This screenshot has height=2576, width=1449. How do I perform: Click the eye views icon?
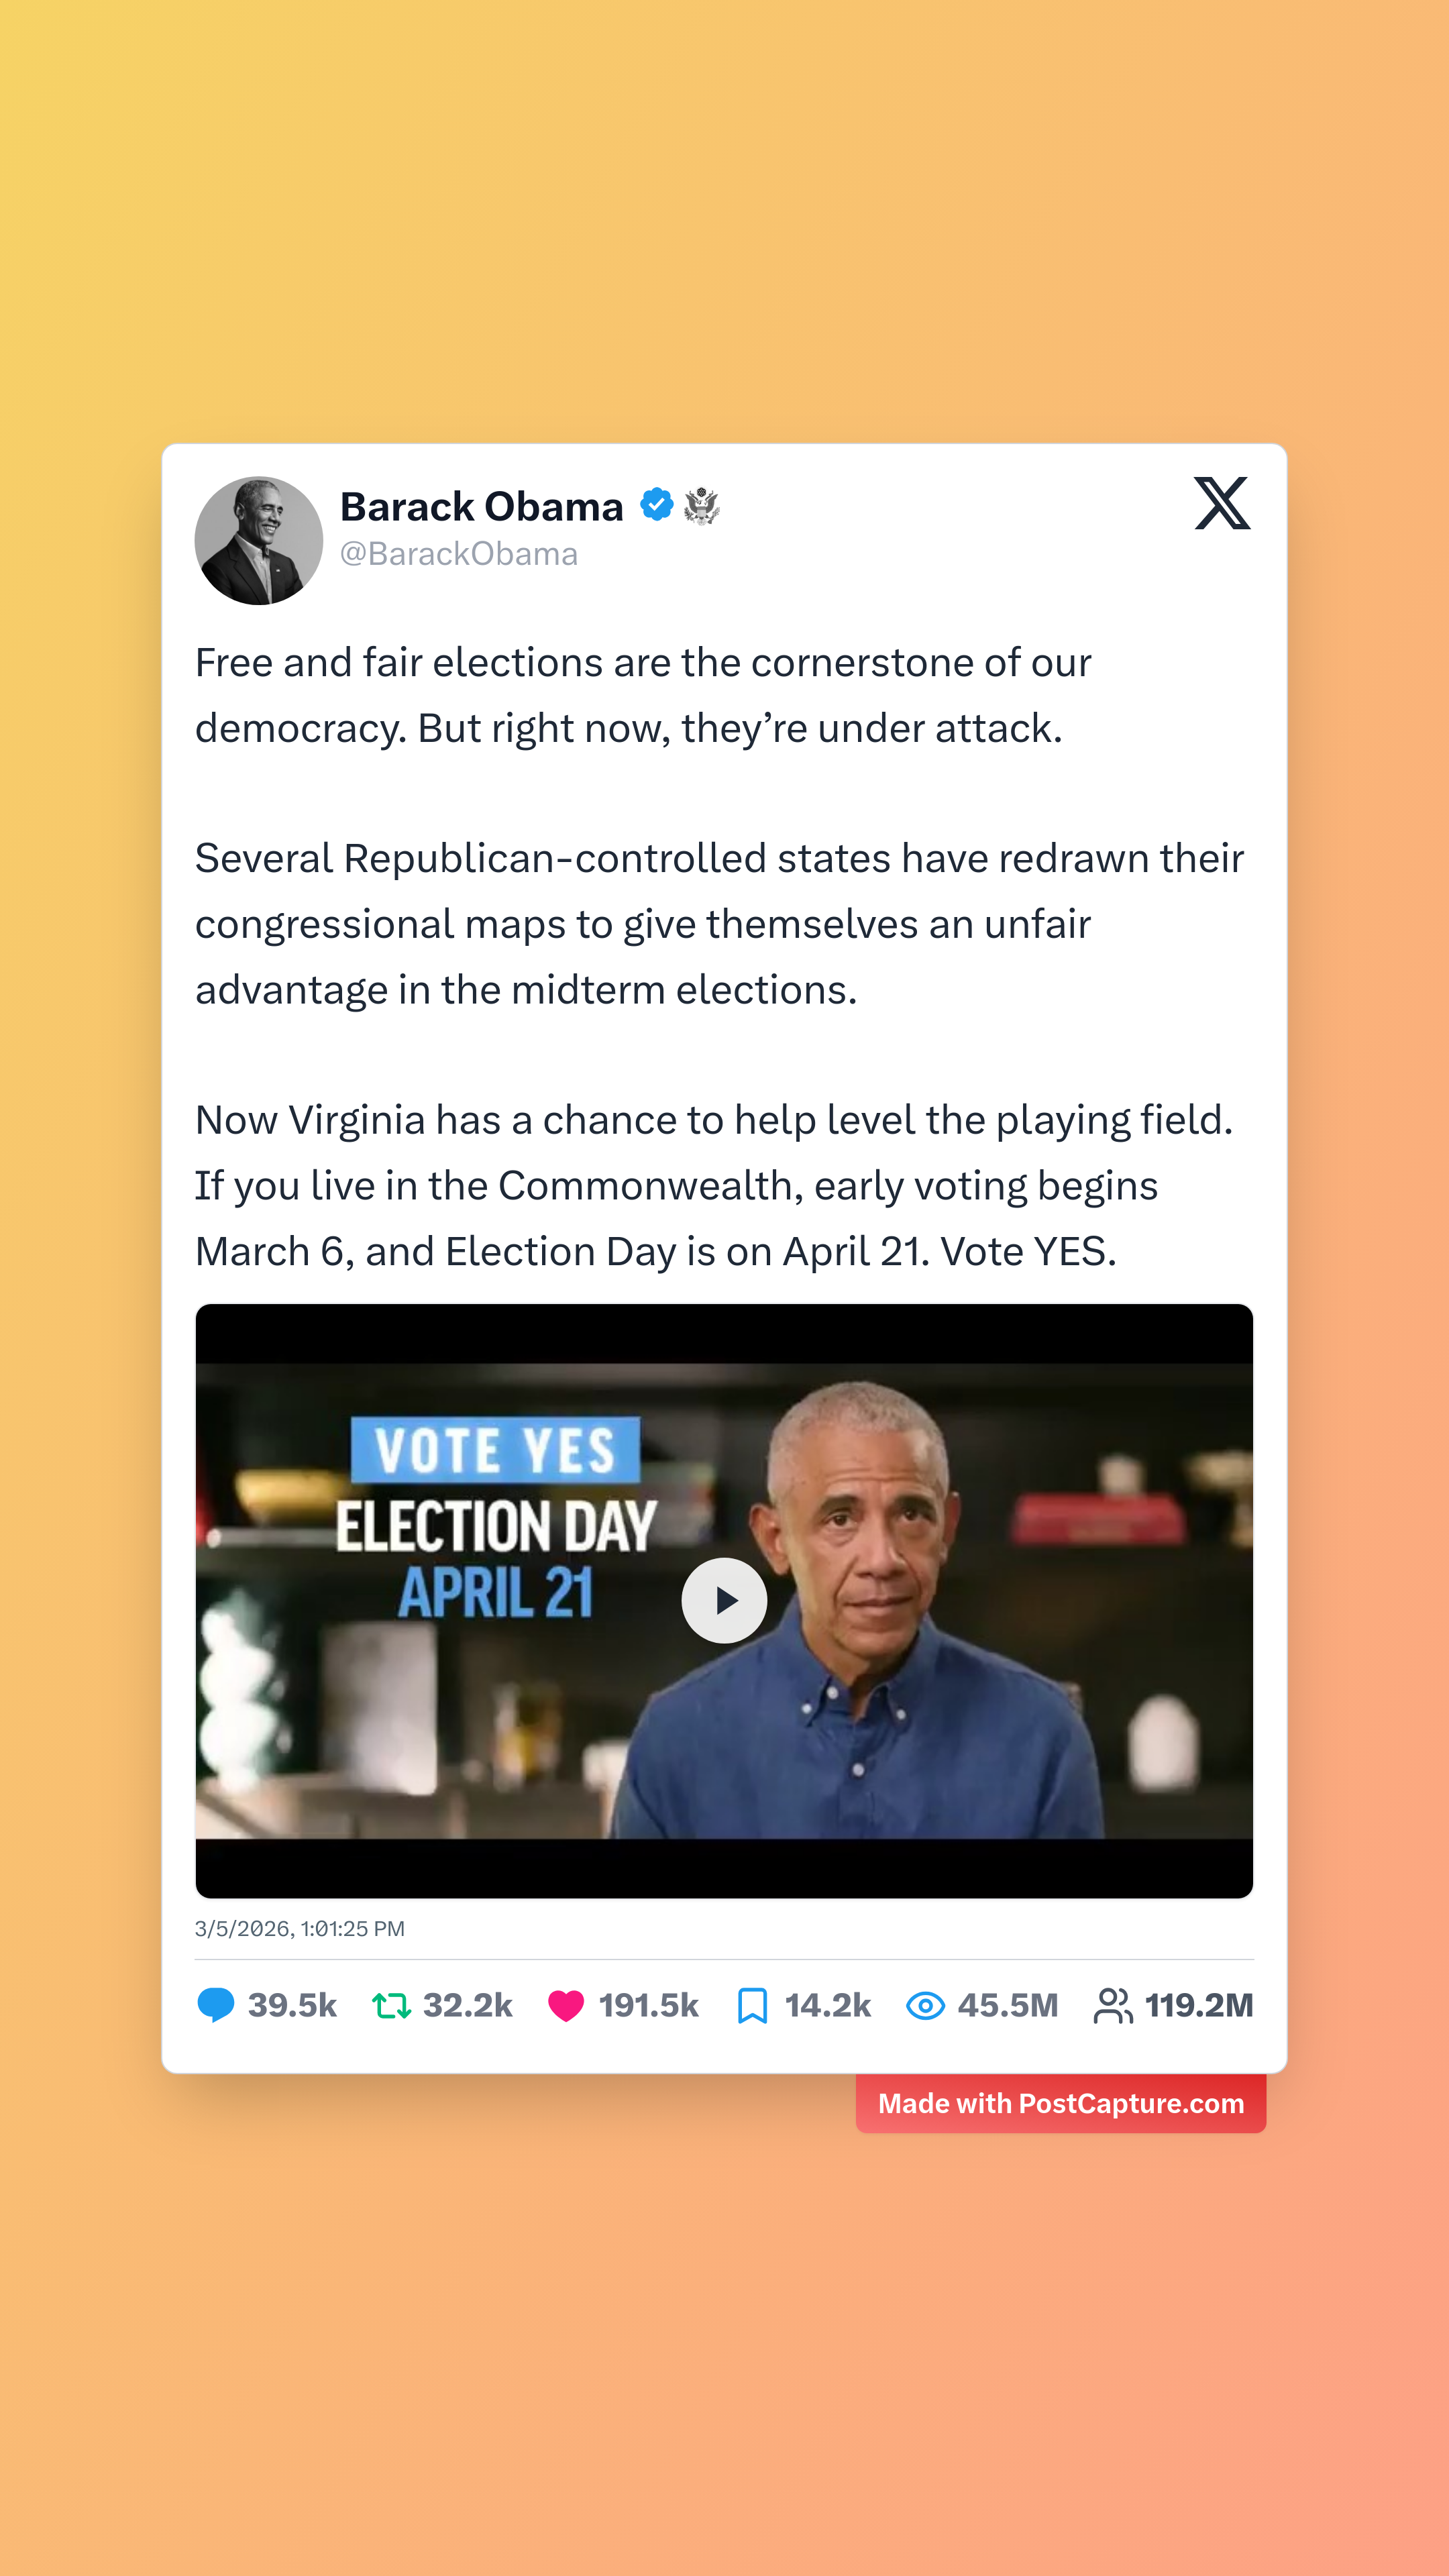pos(925,2005)
